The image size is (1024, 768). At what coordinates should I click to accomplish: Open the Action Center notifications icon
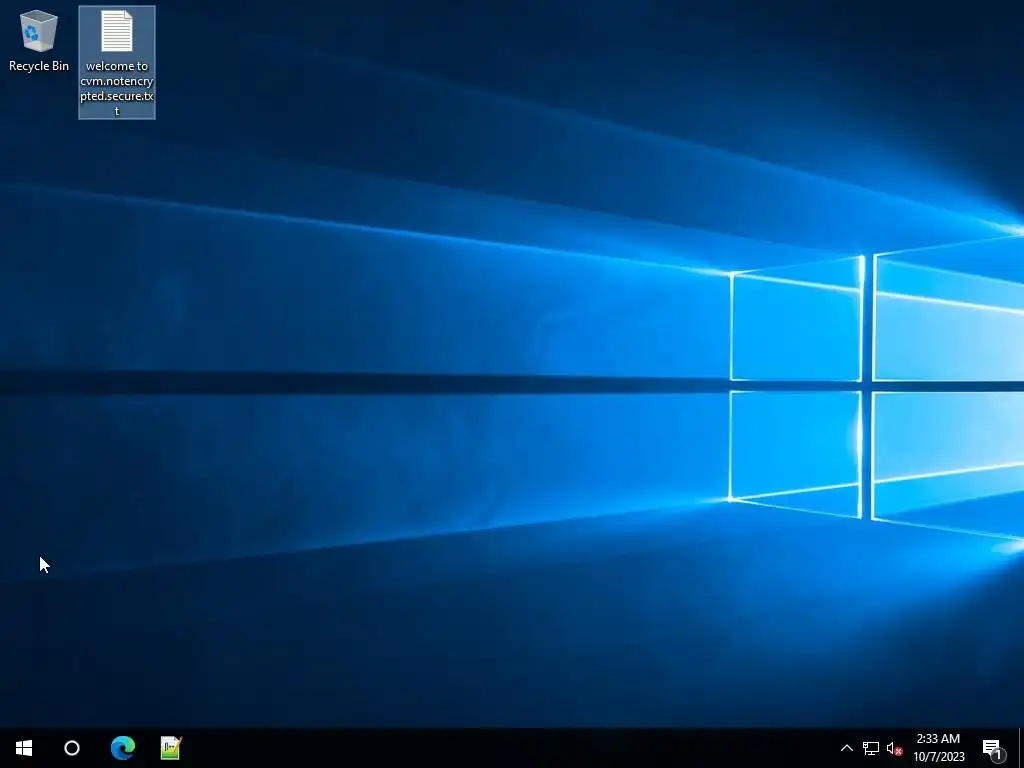click(993, 748)
